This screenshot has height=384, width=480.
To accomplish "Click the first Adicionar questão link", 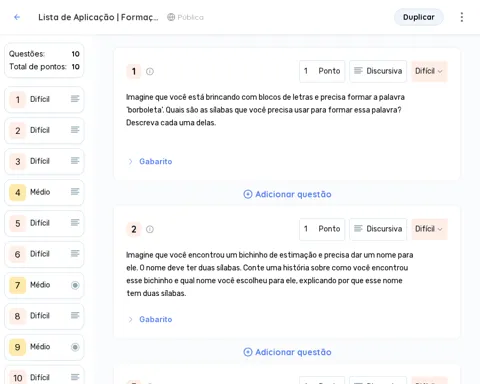I will tap(287, 194).
